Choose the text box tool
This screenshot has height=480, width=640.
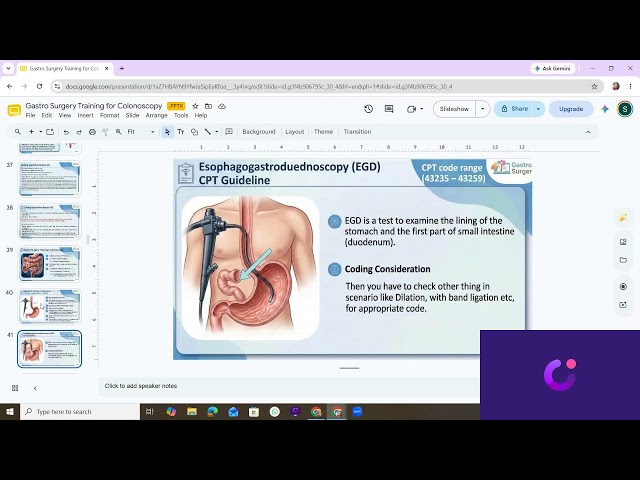180,132
